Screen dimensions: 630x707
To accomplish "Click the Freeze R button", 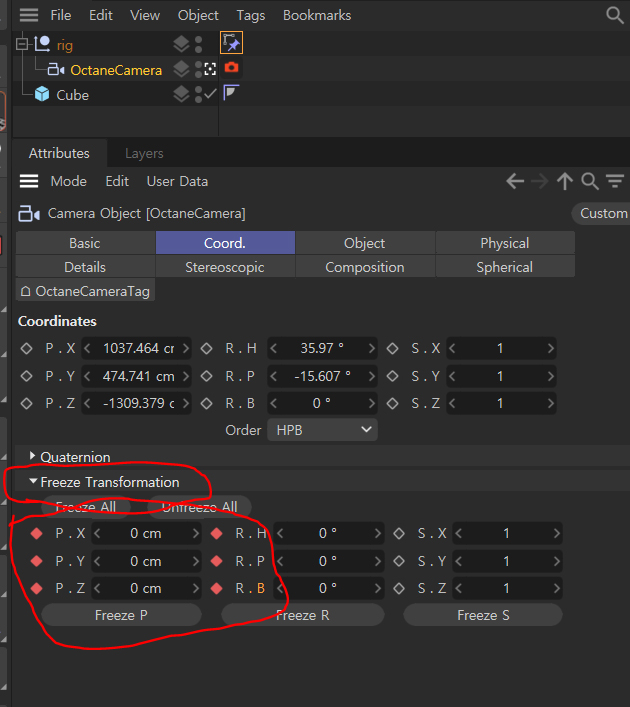I will tap(303, 615).
